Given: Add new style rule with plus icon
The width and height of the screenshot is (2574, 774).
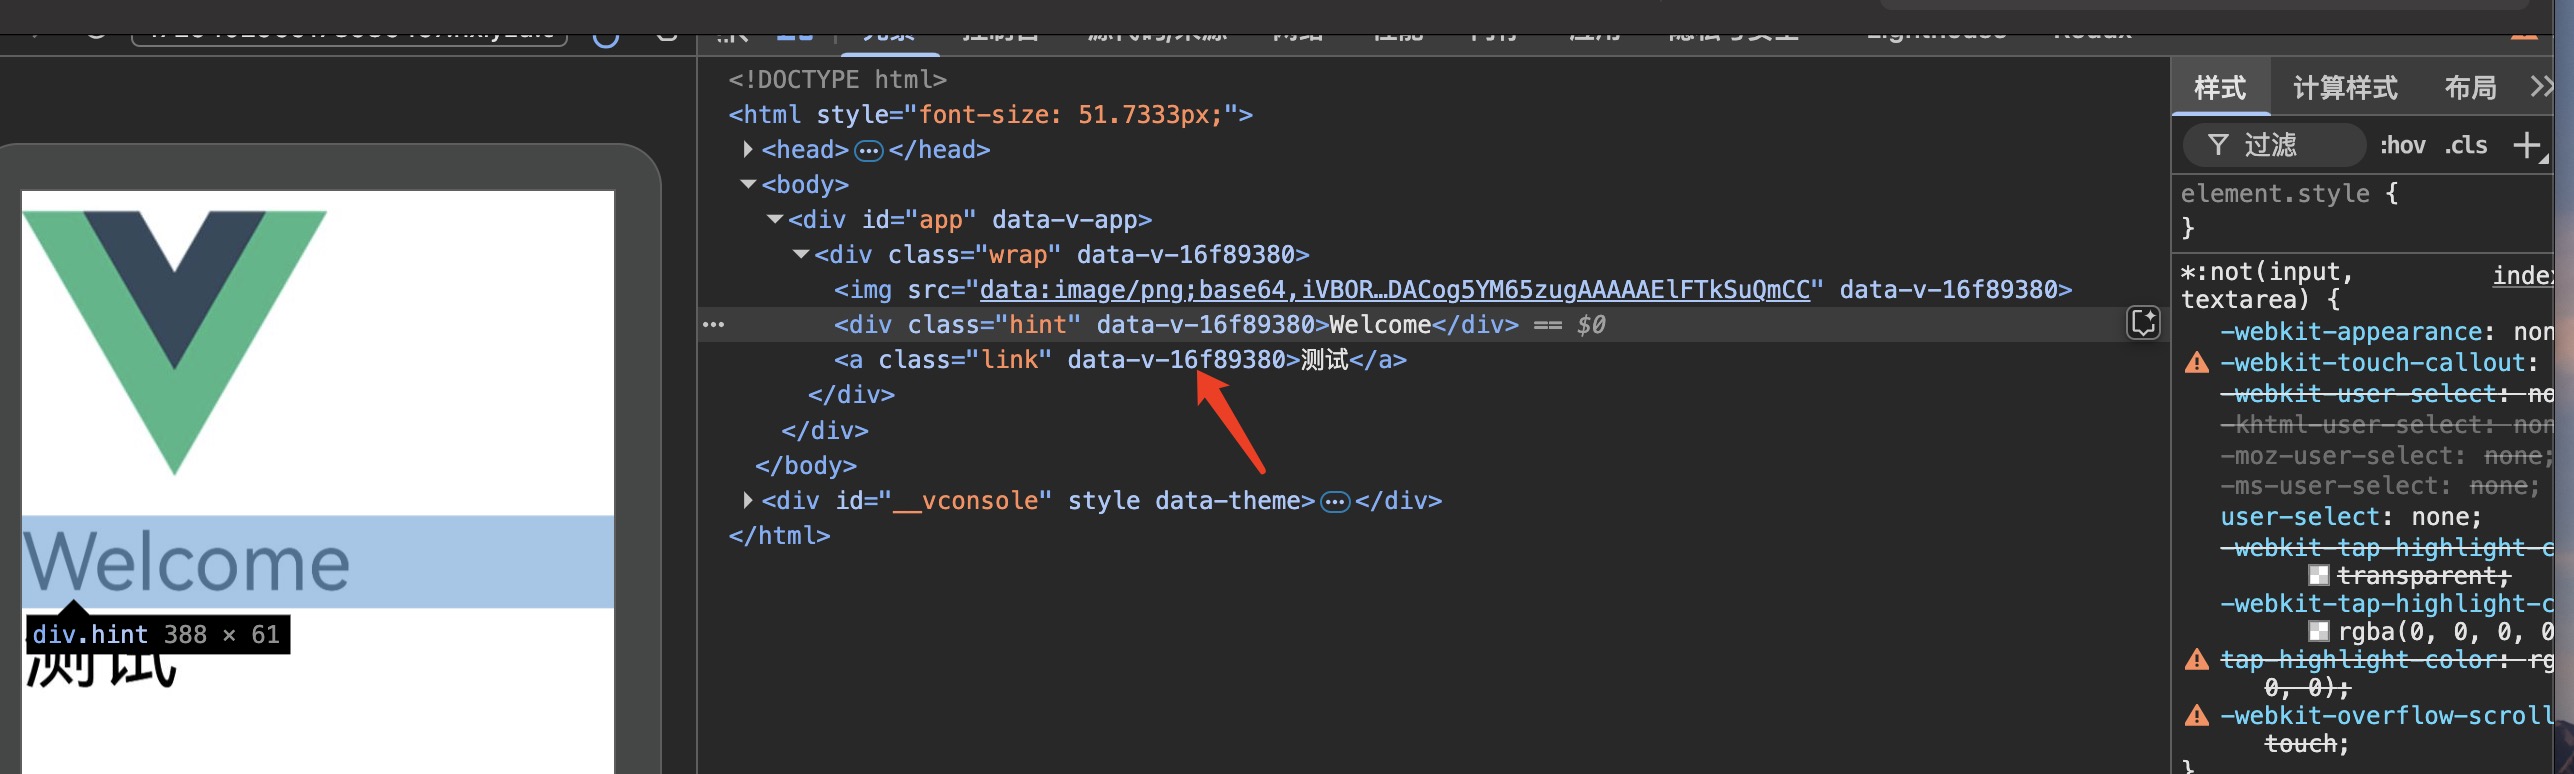Looking at the screenshot, I should [2527, 145].
